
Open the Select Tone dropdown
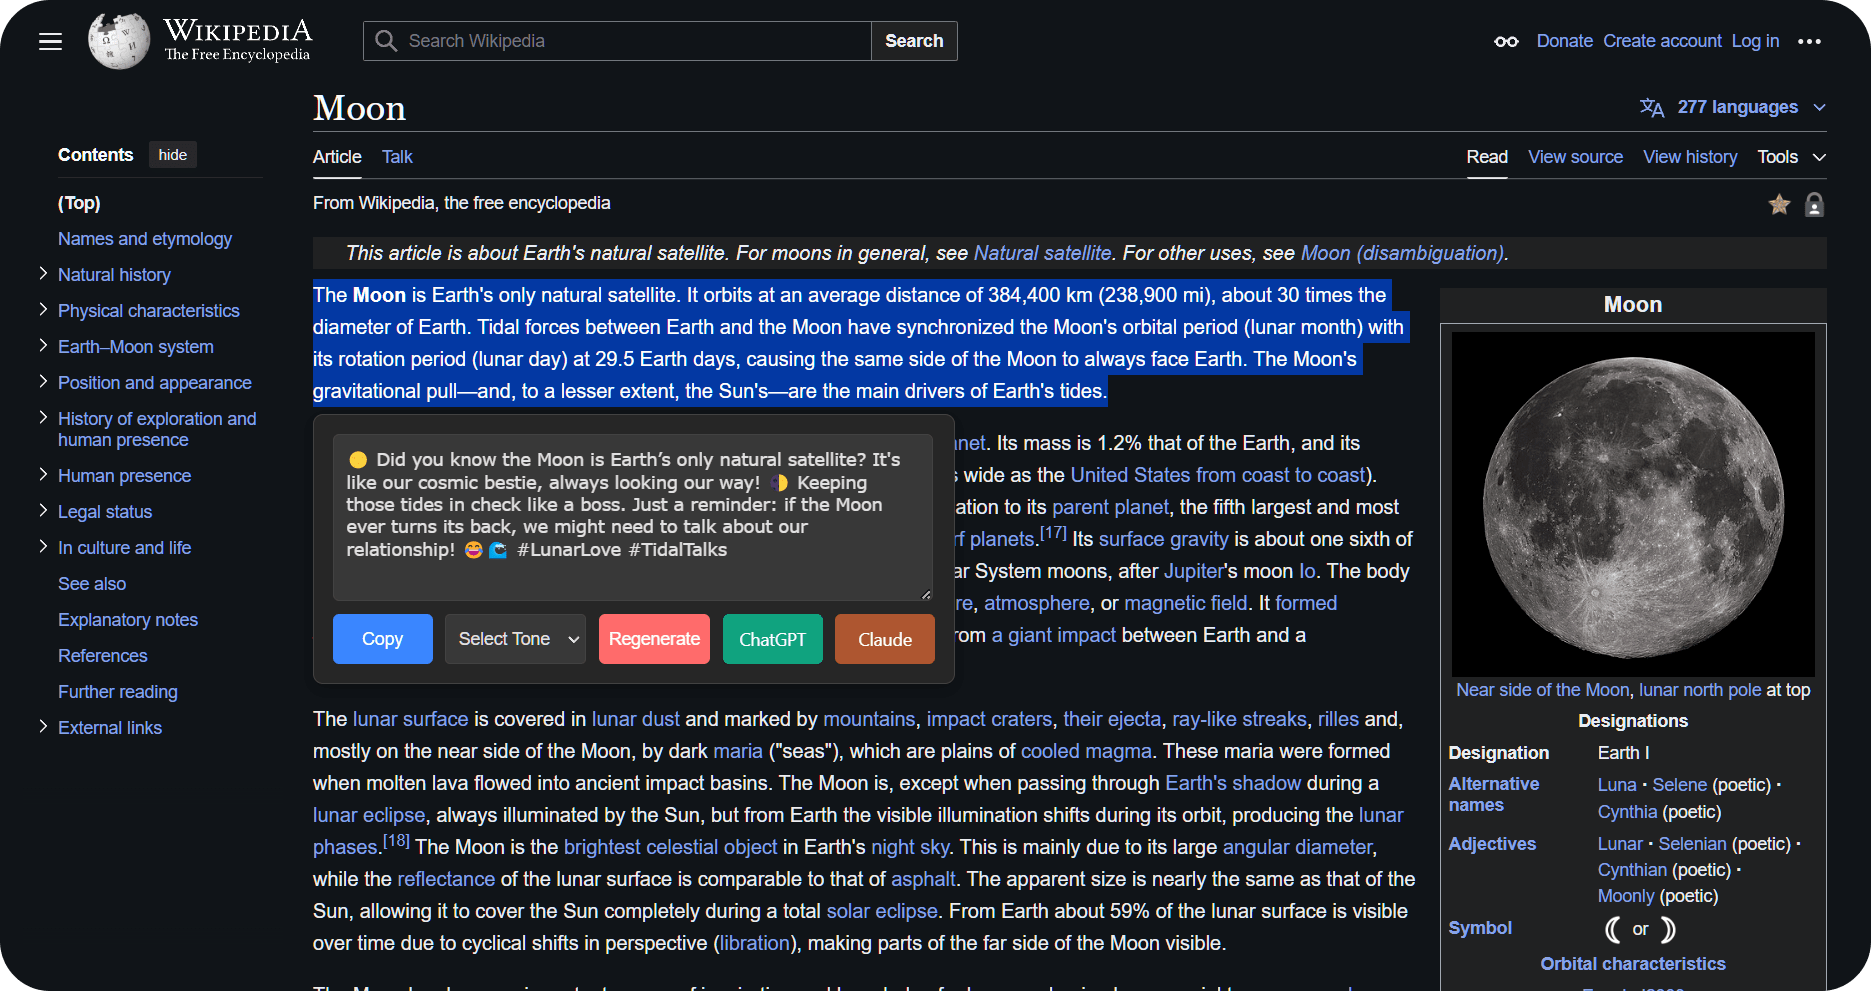tap(515, 639)
